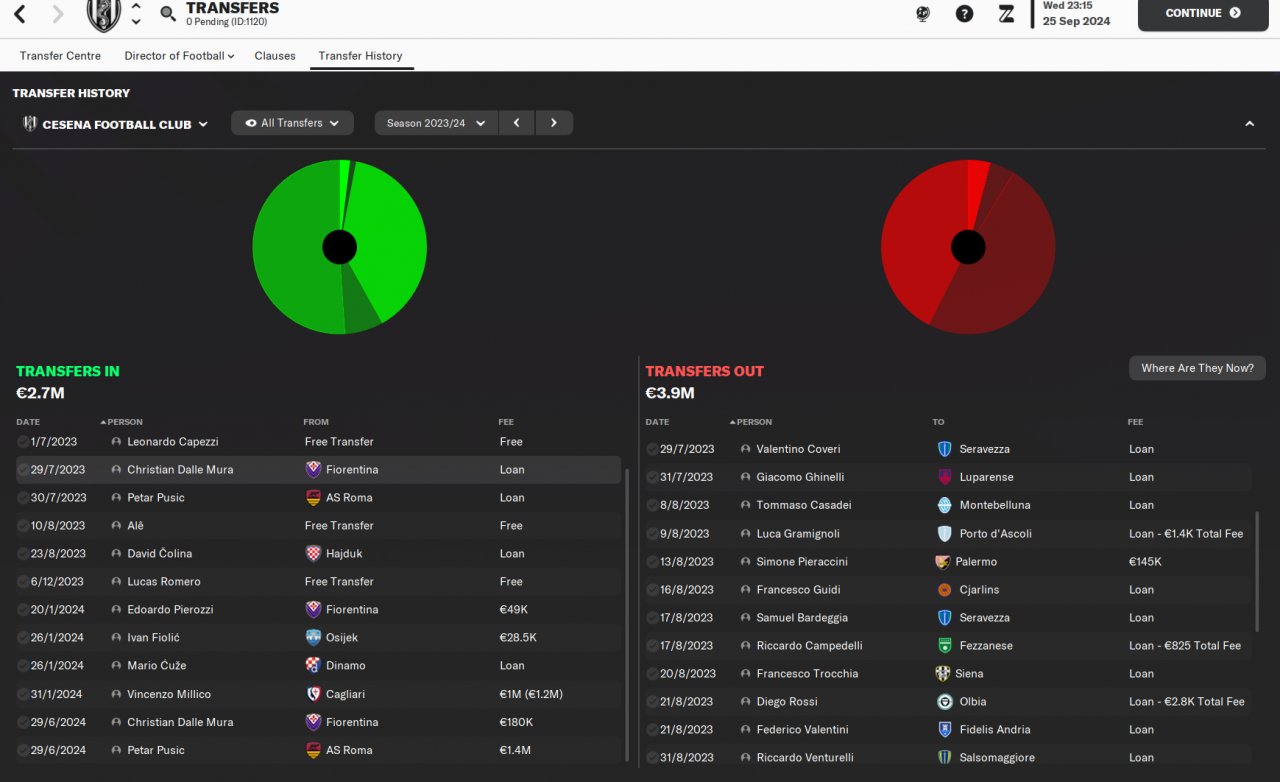Click the Cjarlins club badge

944,590
